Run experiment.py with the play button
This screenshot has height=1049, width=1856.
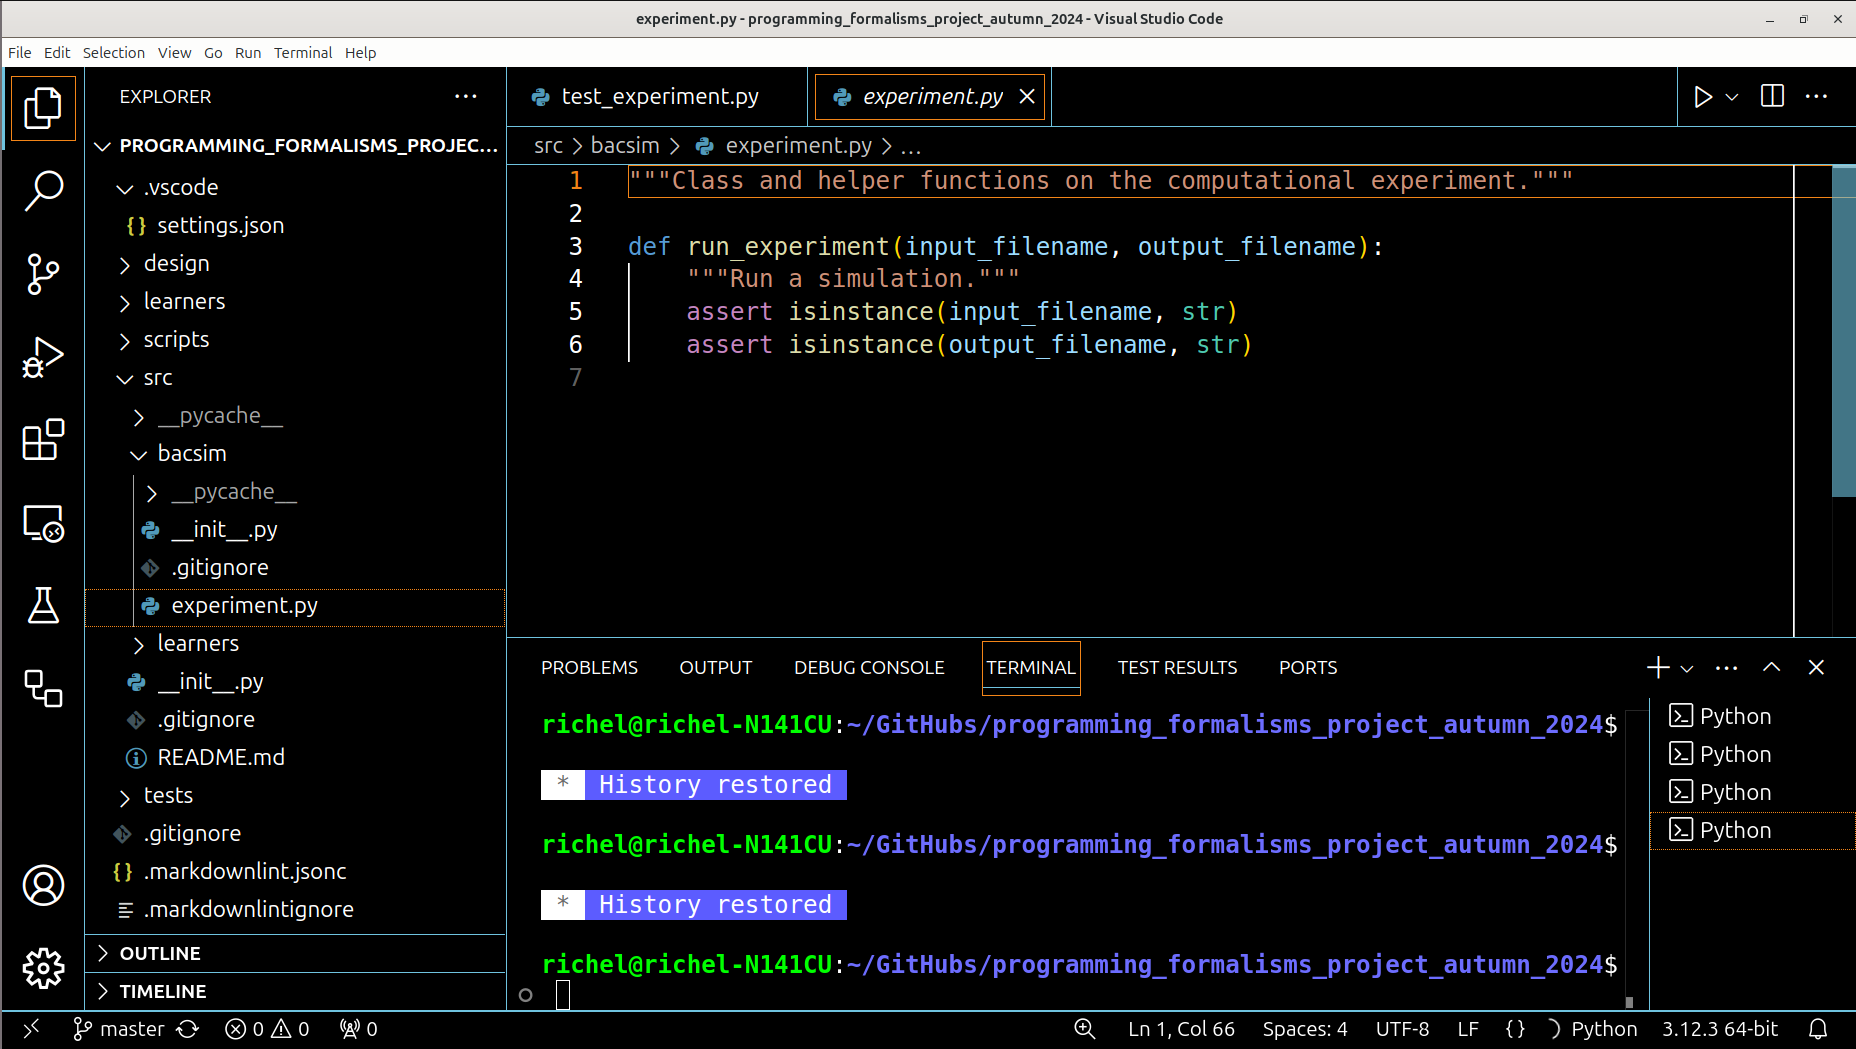(x=1702, y=96)
